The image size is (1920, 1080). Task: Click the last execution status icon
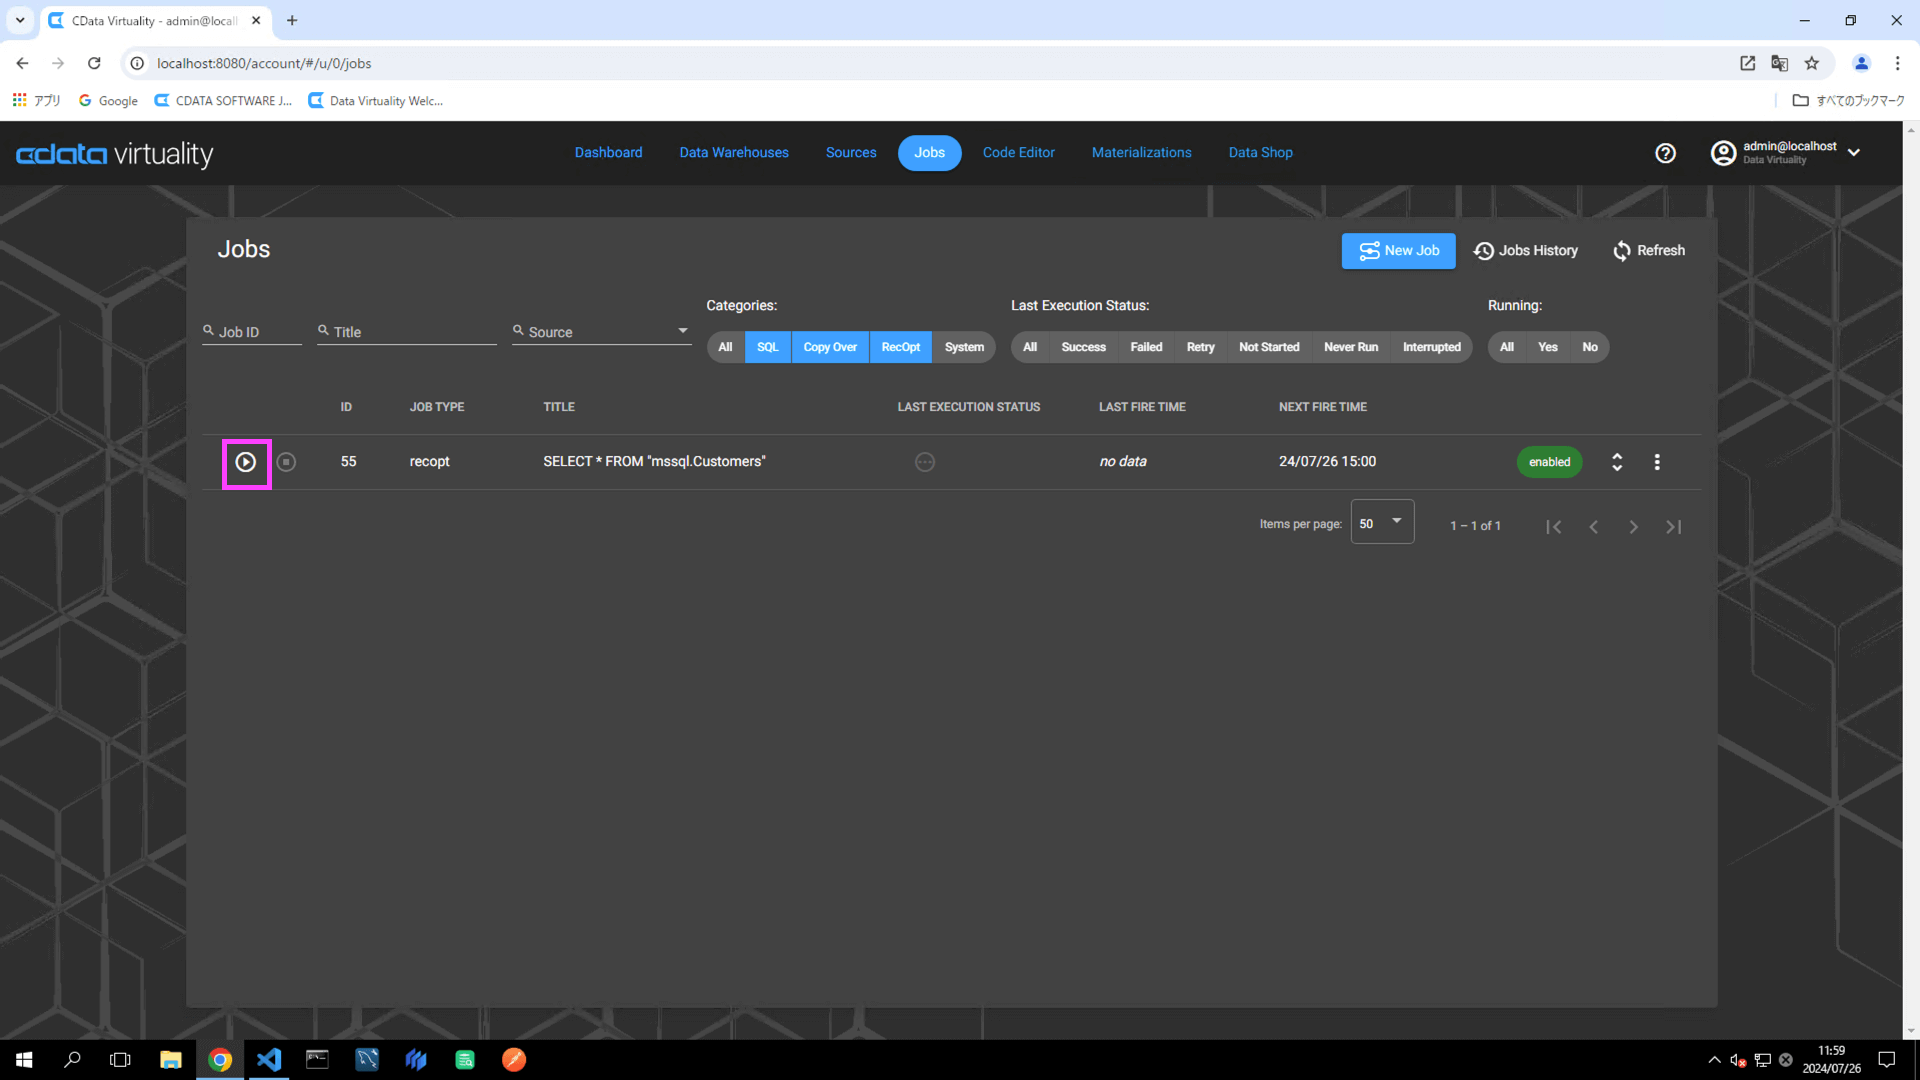pos(925,462)
